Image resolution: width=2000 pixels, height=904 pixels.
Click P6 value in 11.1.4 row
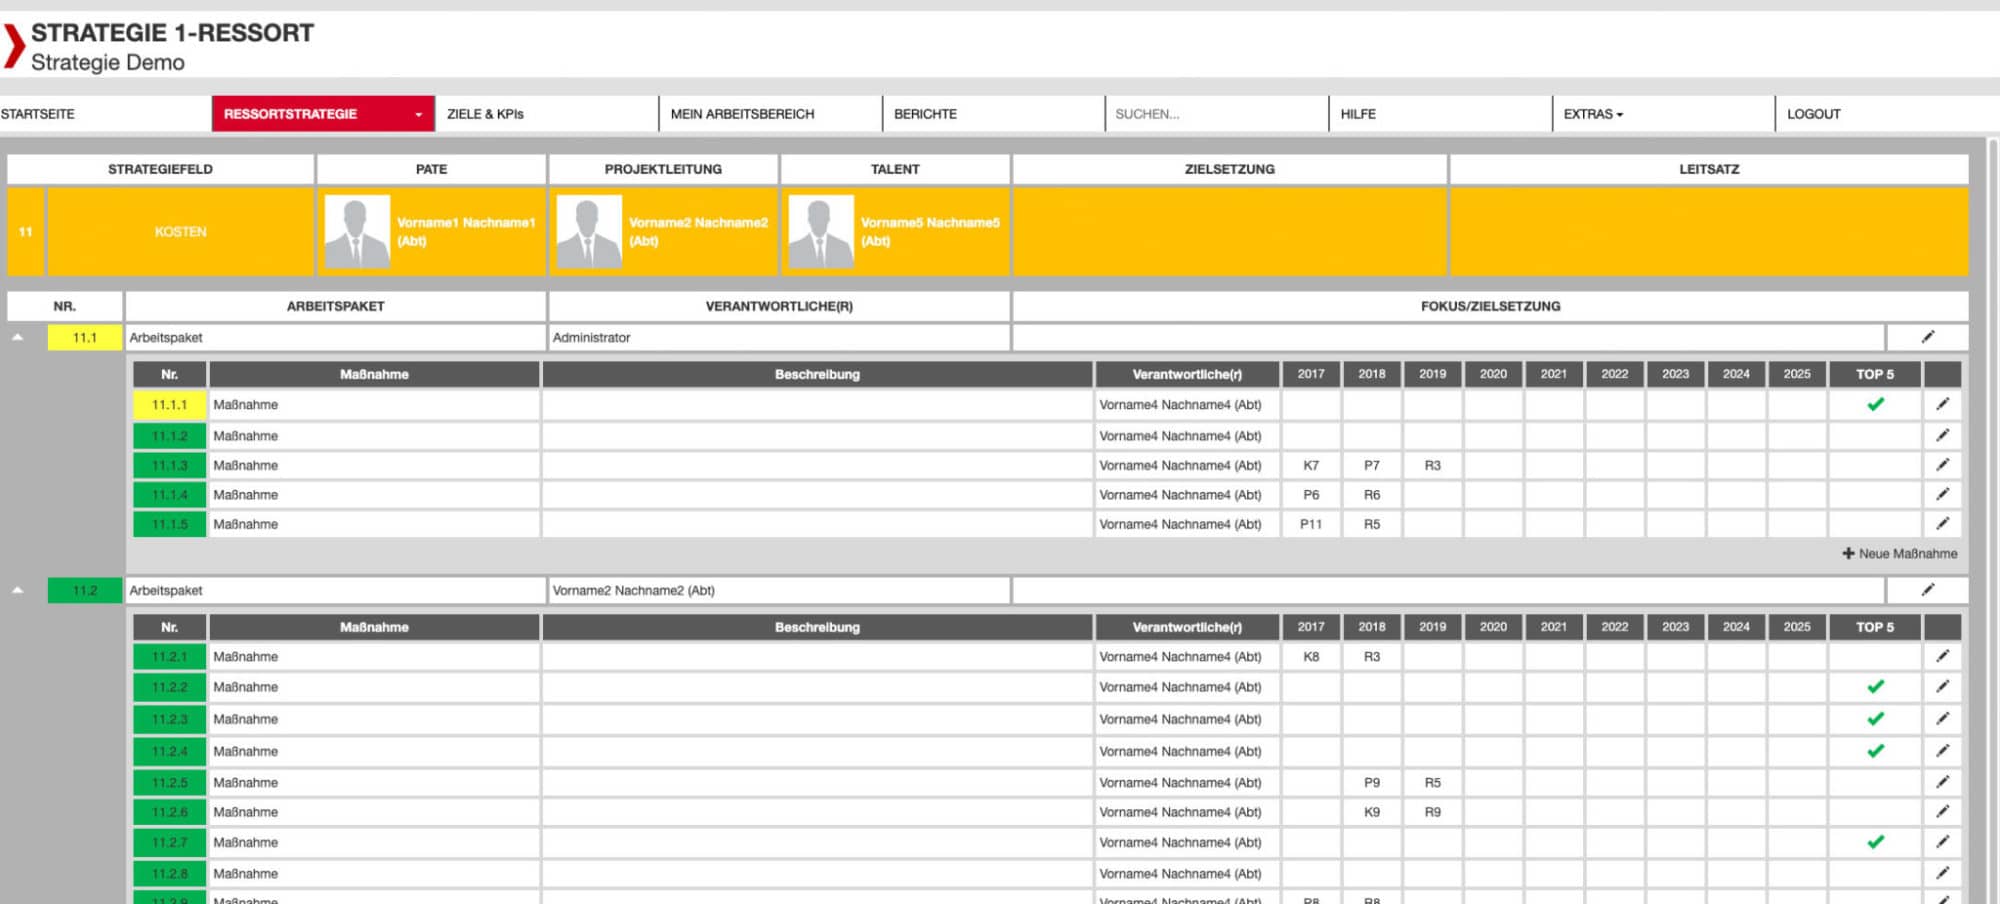tap(1311, 494)
